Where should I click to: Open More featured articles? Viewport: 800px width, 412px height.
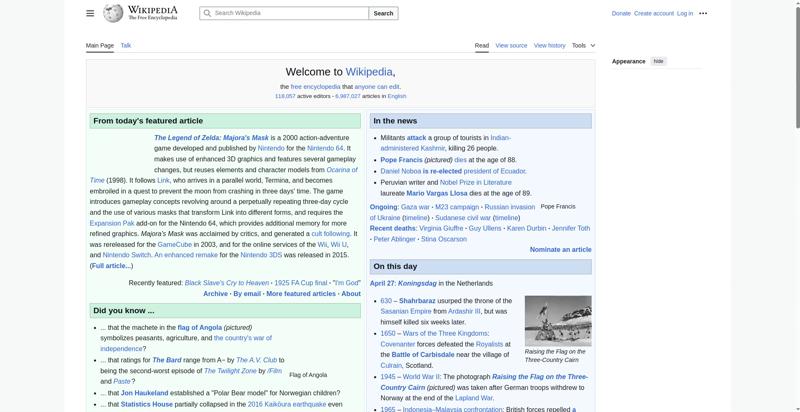pos(301,294)
